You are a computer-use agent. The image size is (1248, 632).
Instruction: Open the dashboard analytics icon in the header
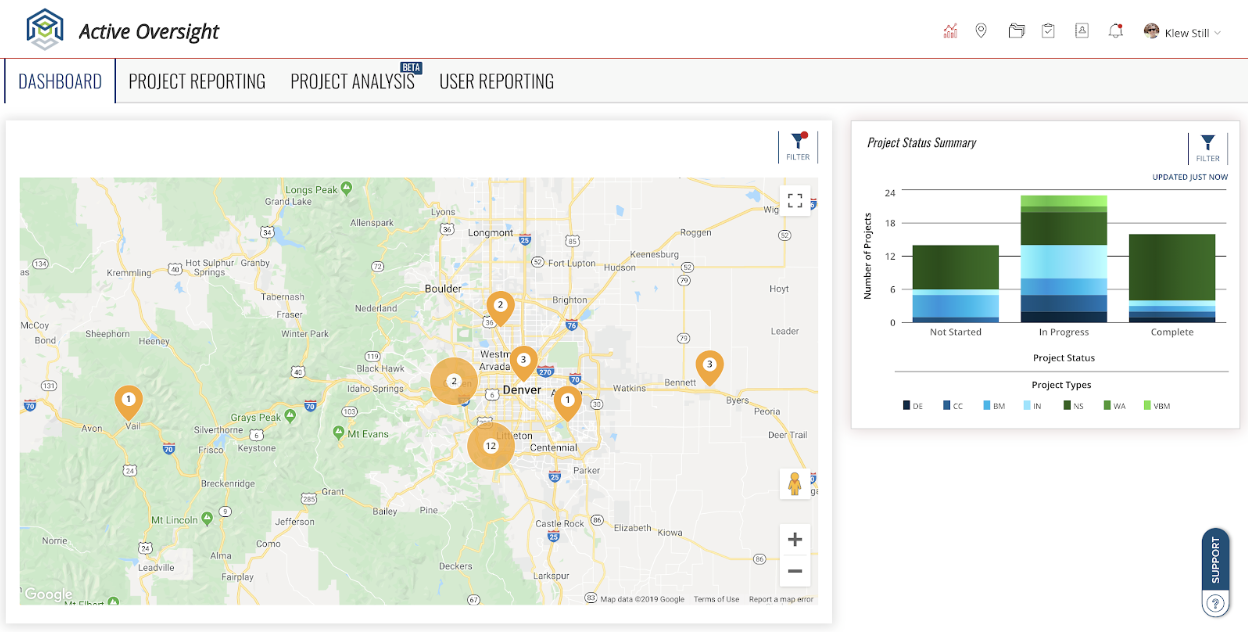(x=949, y=30)
